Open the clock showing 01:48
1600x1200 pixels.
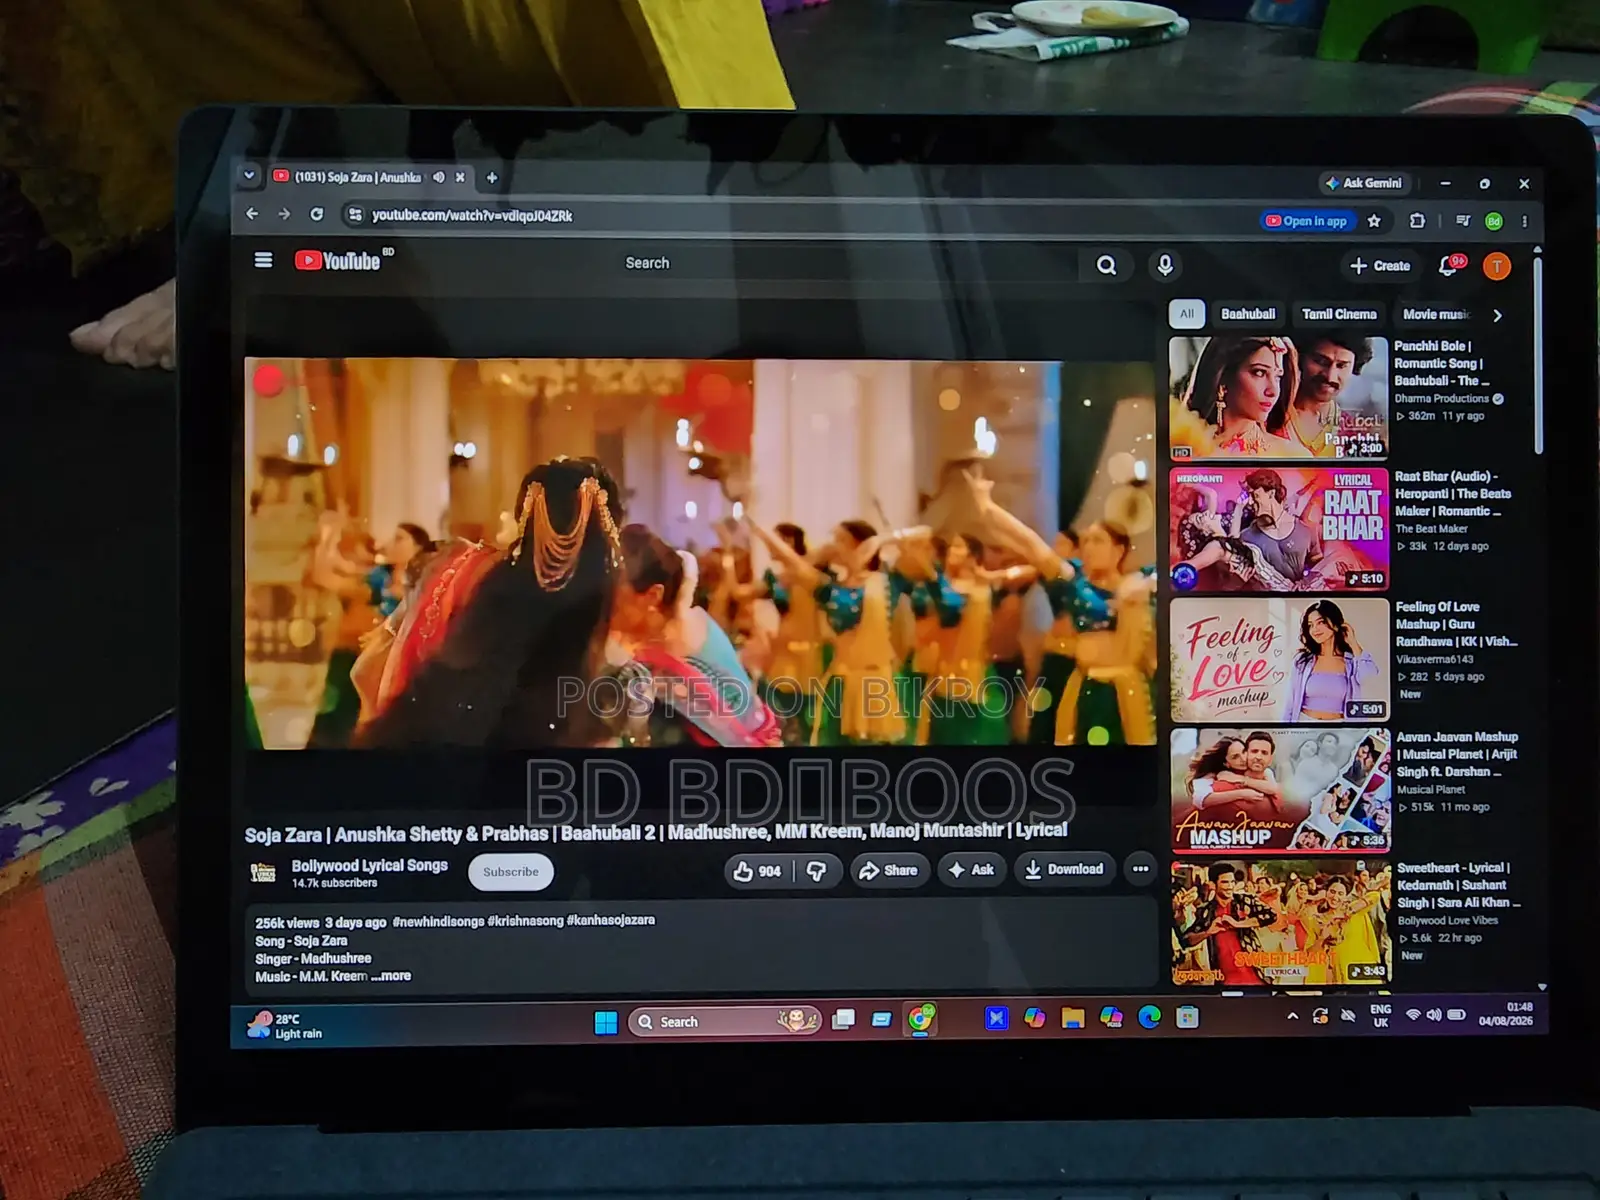point(1505,1014)
